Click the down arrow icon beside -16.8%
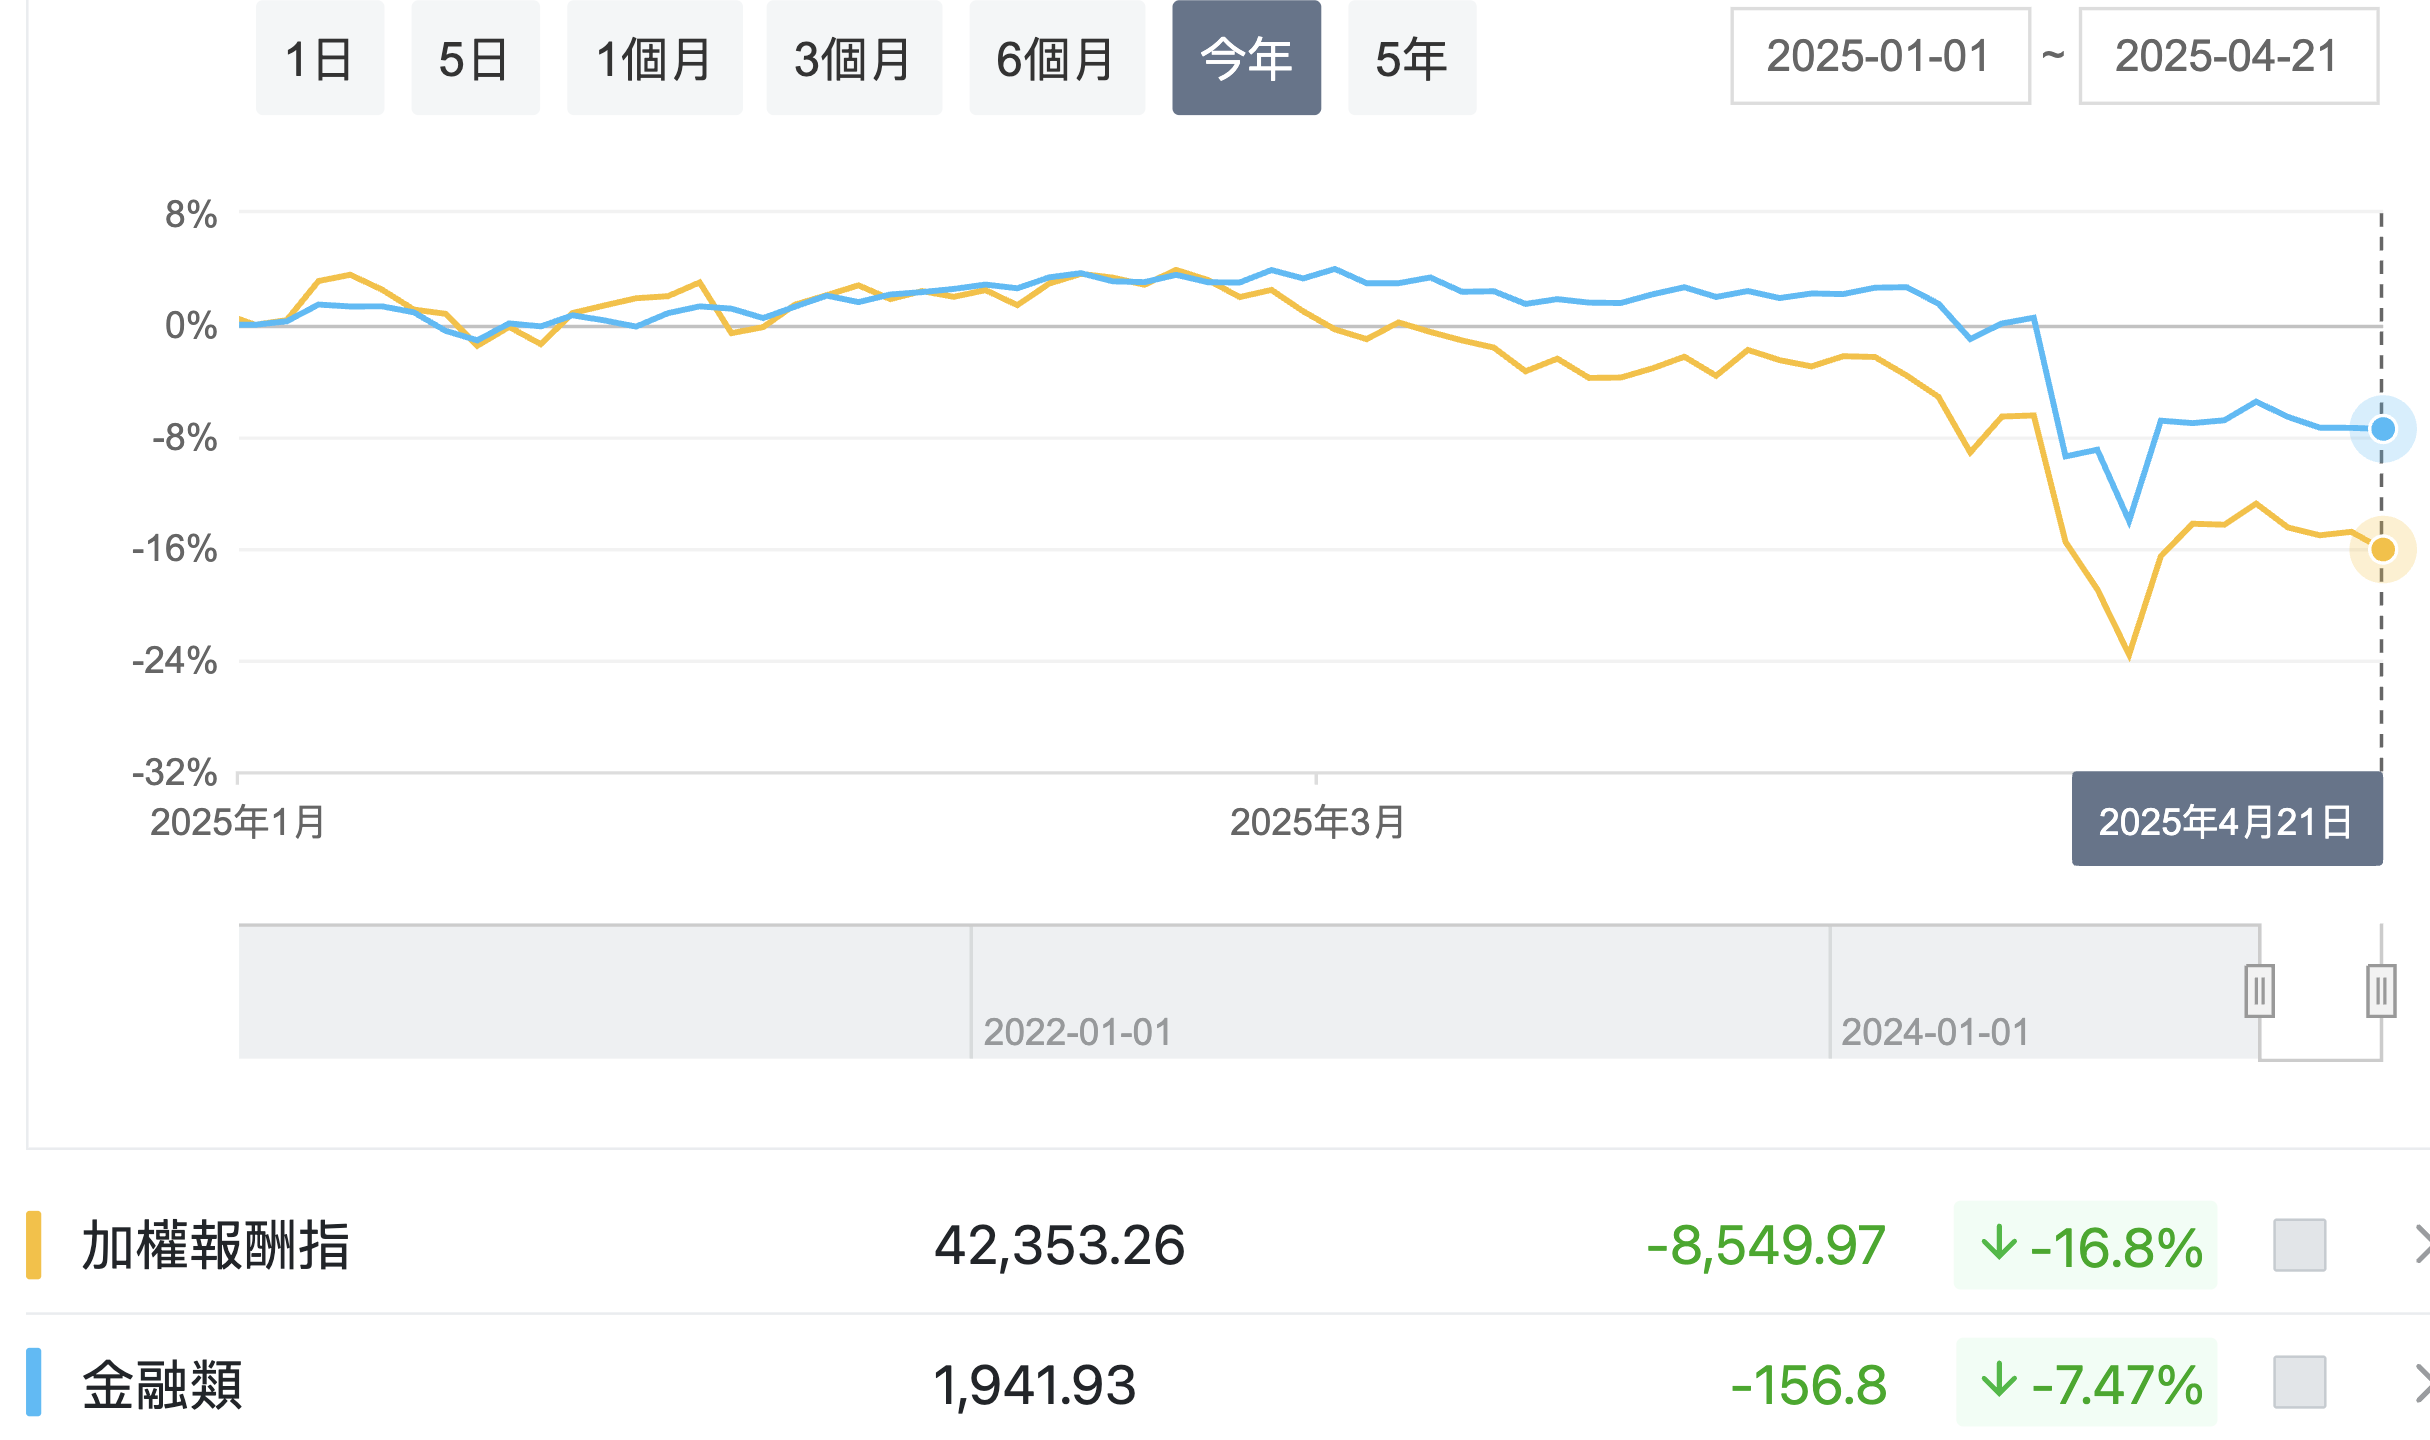The width and height of the screenshot is (2430, 1440). (x=1999, y=1243)
